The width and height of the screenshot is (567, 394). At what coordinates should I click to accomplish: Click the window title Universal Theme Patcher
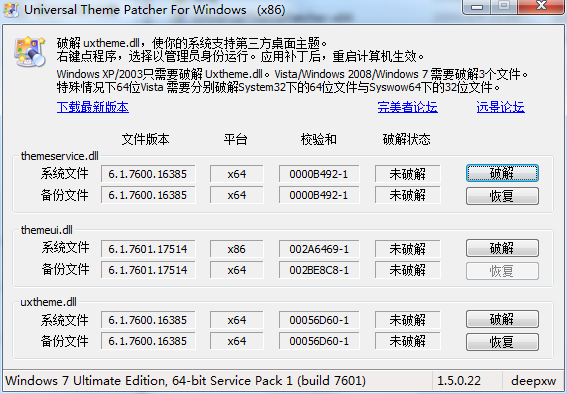pyautogui.click(x=154, y=10)
